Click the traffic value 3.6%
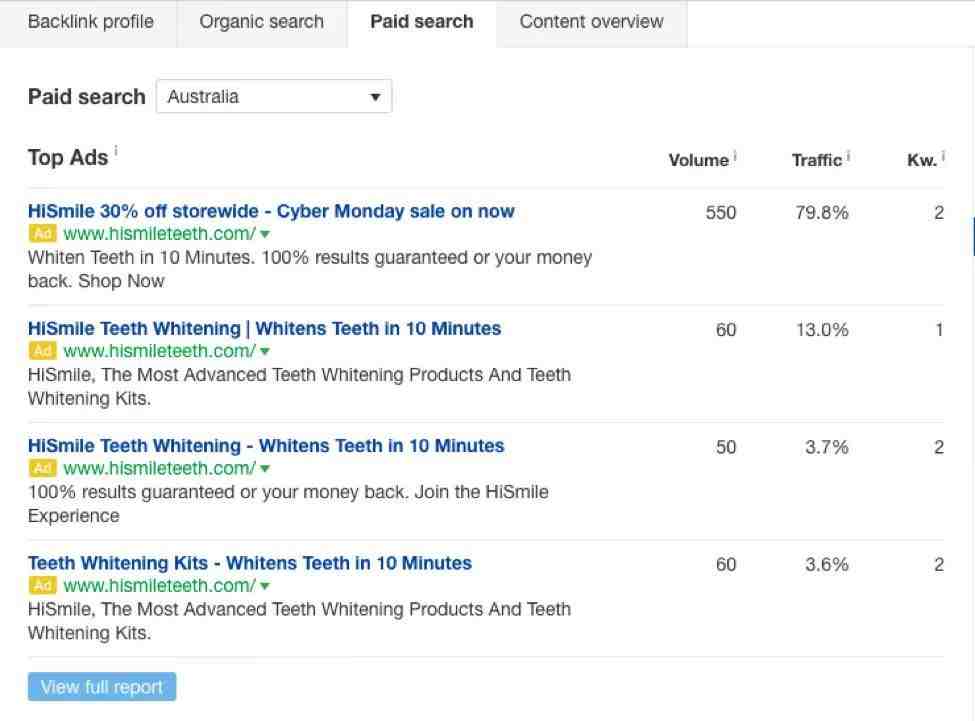Image resolution: width=975 pixels, height=721 pixels. click(x=826, y=564)
